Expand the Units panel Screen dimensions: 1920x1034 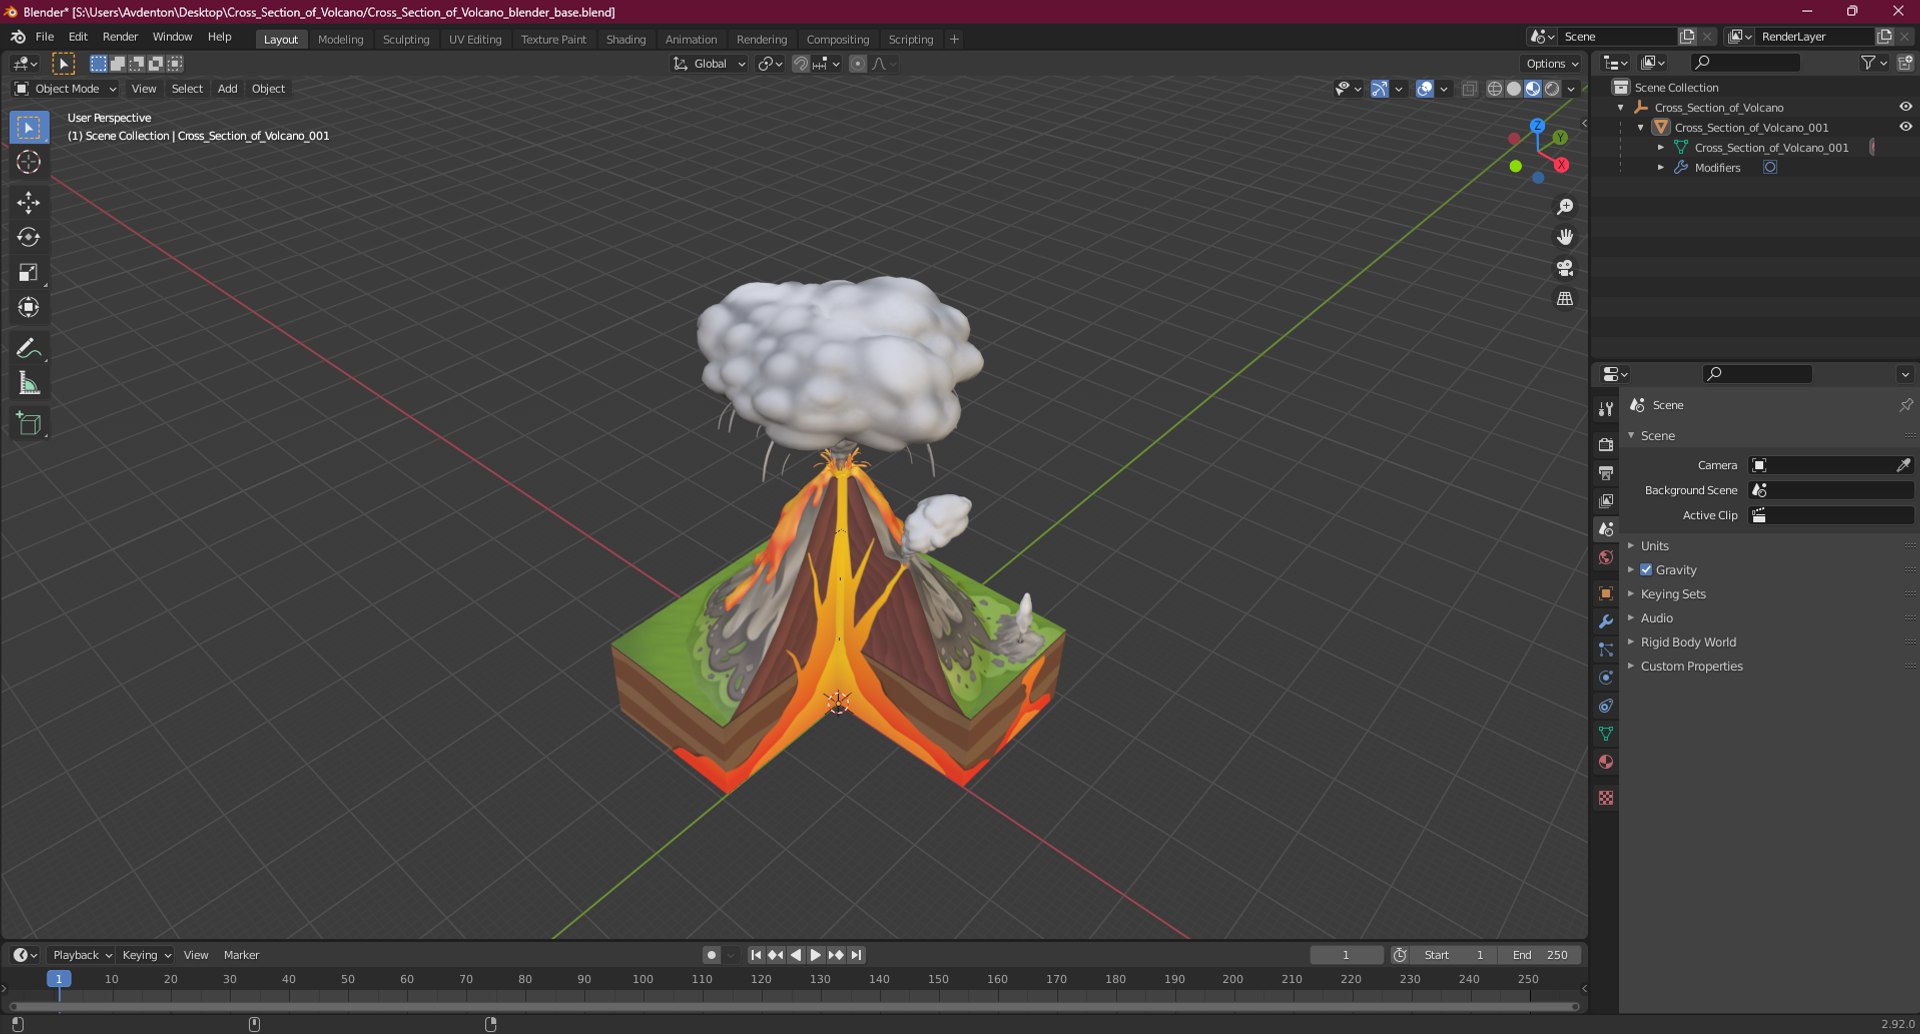pyautogui.click(x=1655, y=546)
